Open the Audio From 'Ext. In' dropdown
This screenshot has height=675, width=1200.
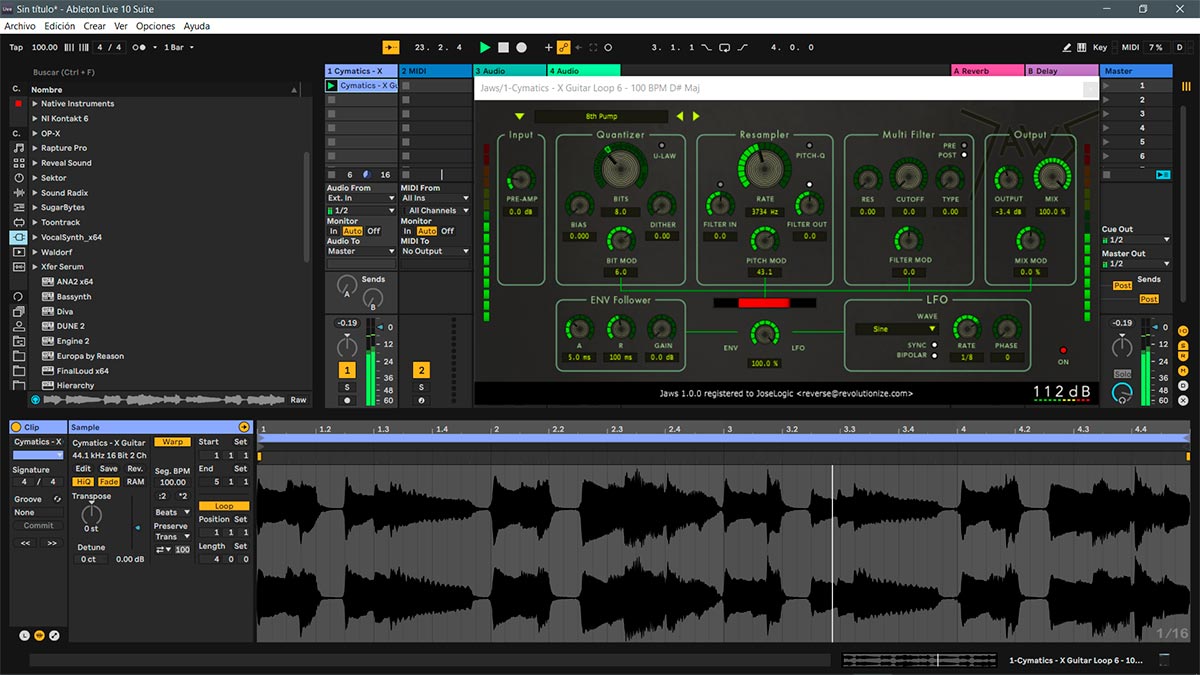pyautogui.click(x=361, y=198)
